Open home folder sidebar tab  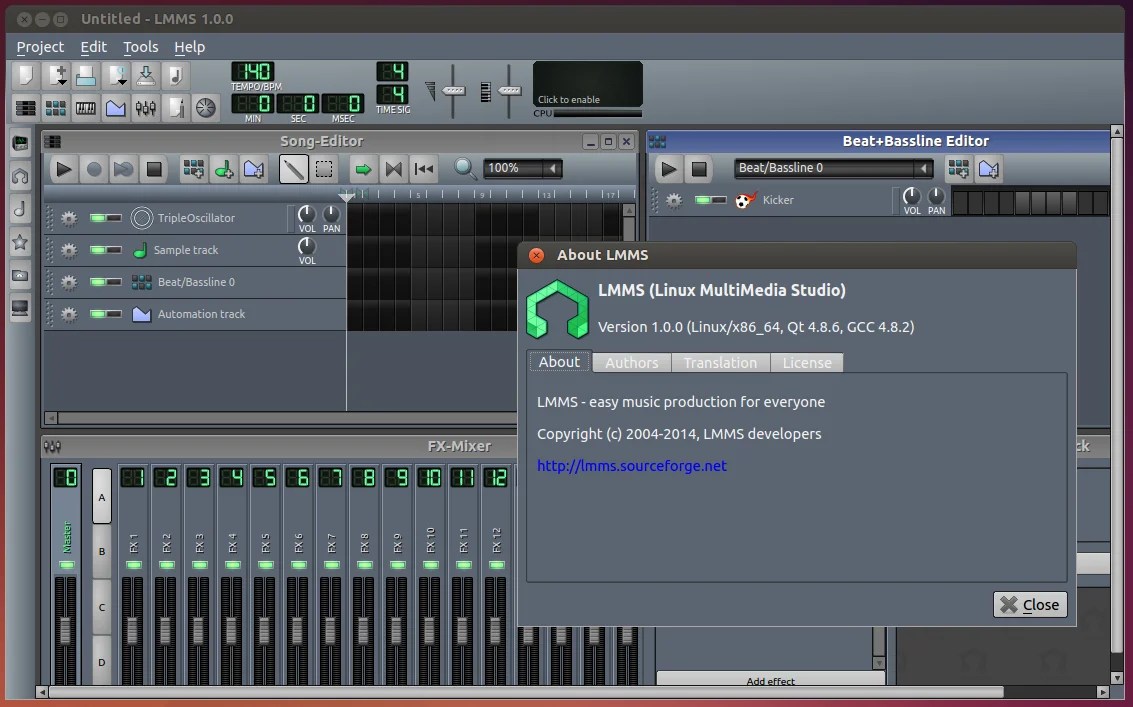20,275
